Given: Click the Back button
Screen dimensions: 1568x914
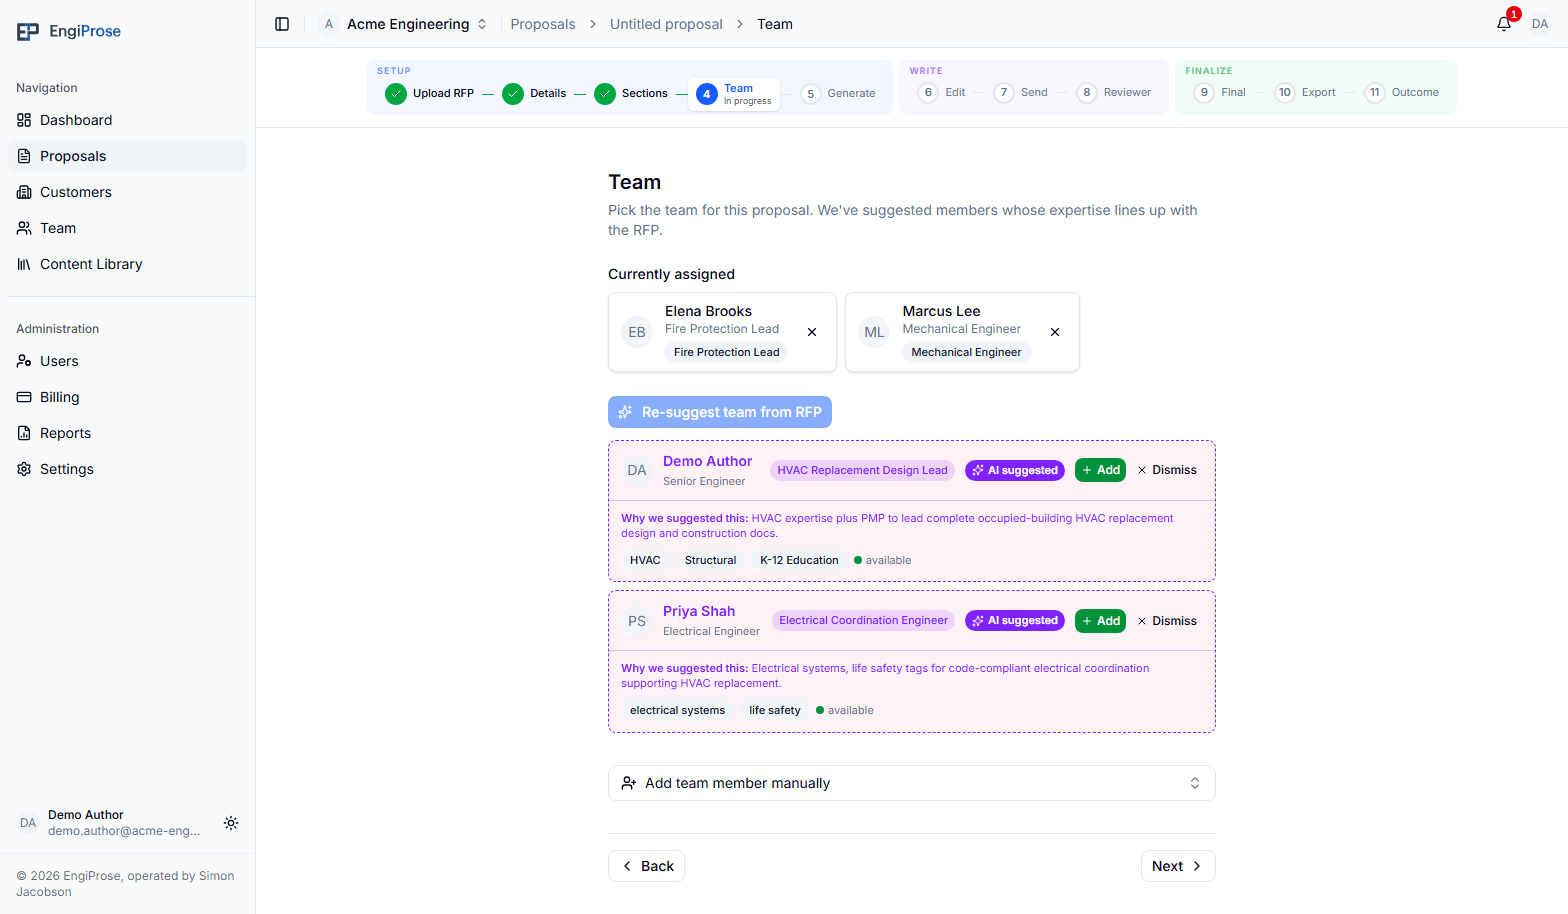Looking at the screenshot, I should tap(646, 866).
